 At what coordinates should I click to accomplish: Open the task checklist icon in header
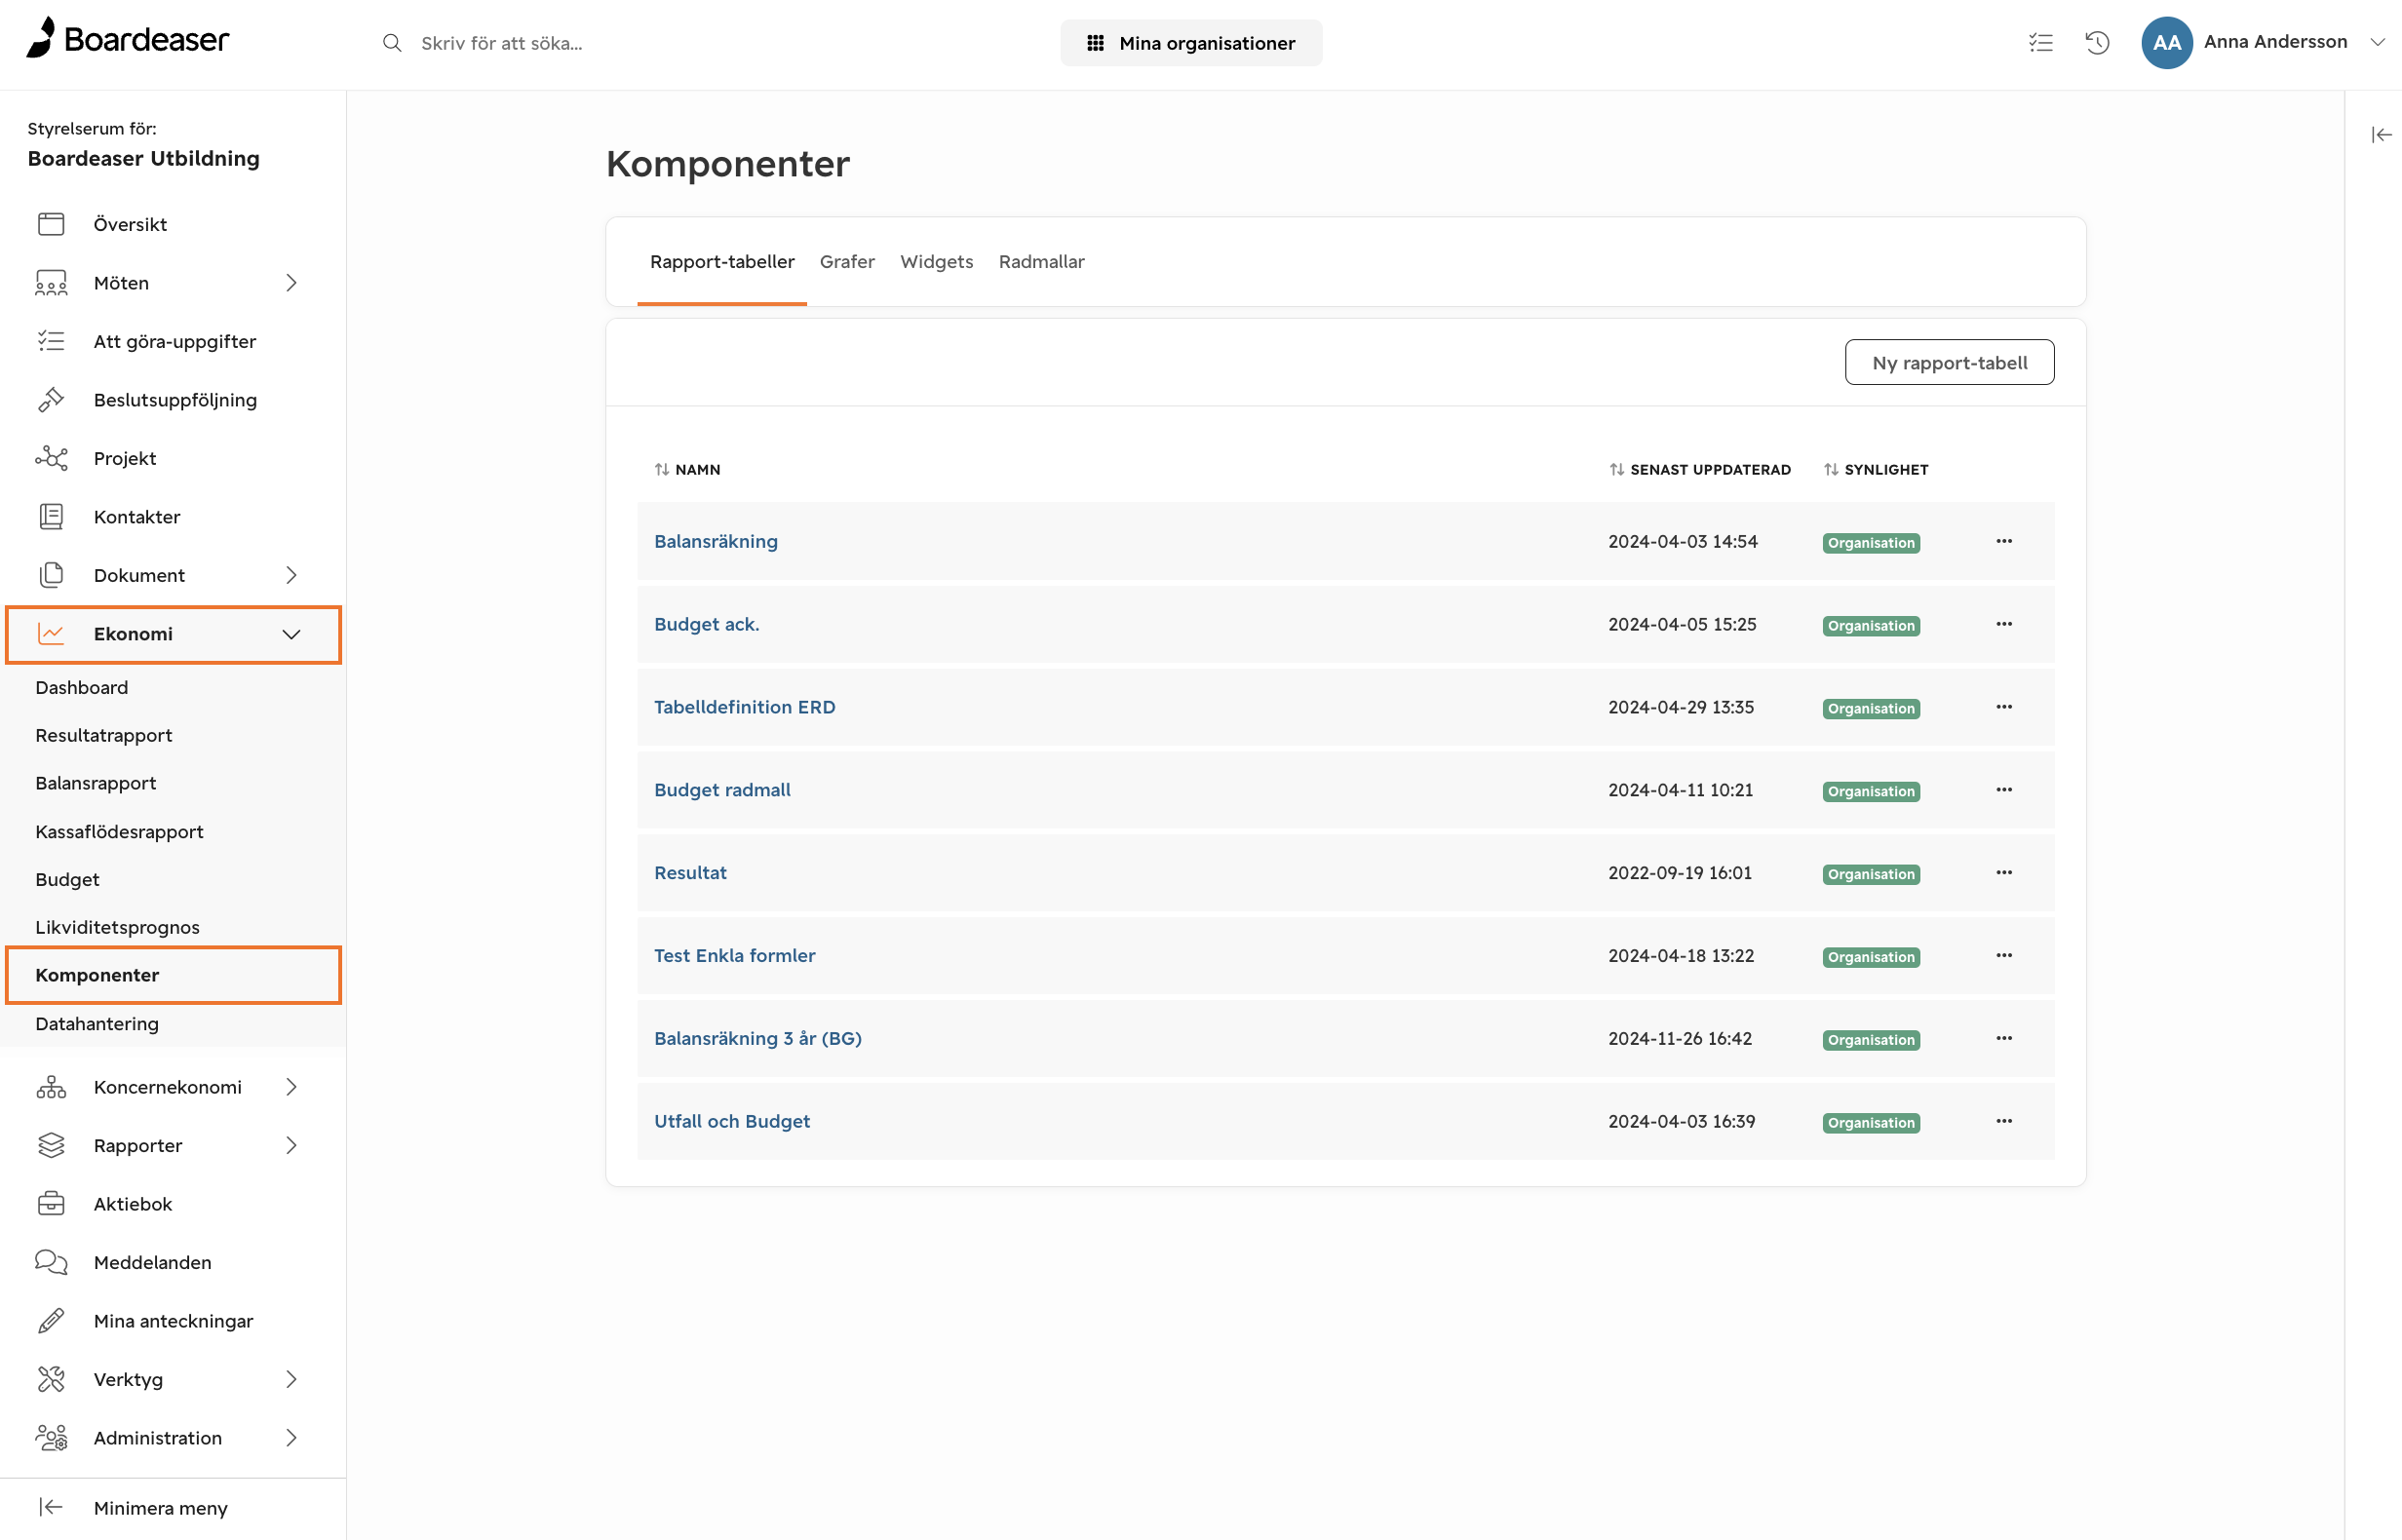[2040, 43]
